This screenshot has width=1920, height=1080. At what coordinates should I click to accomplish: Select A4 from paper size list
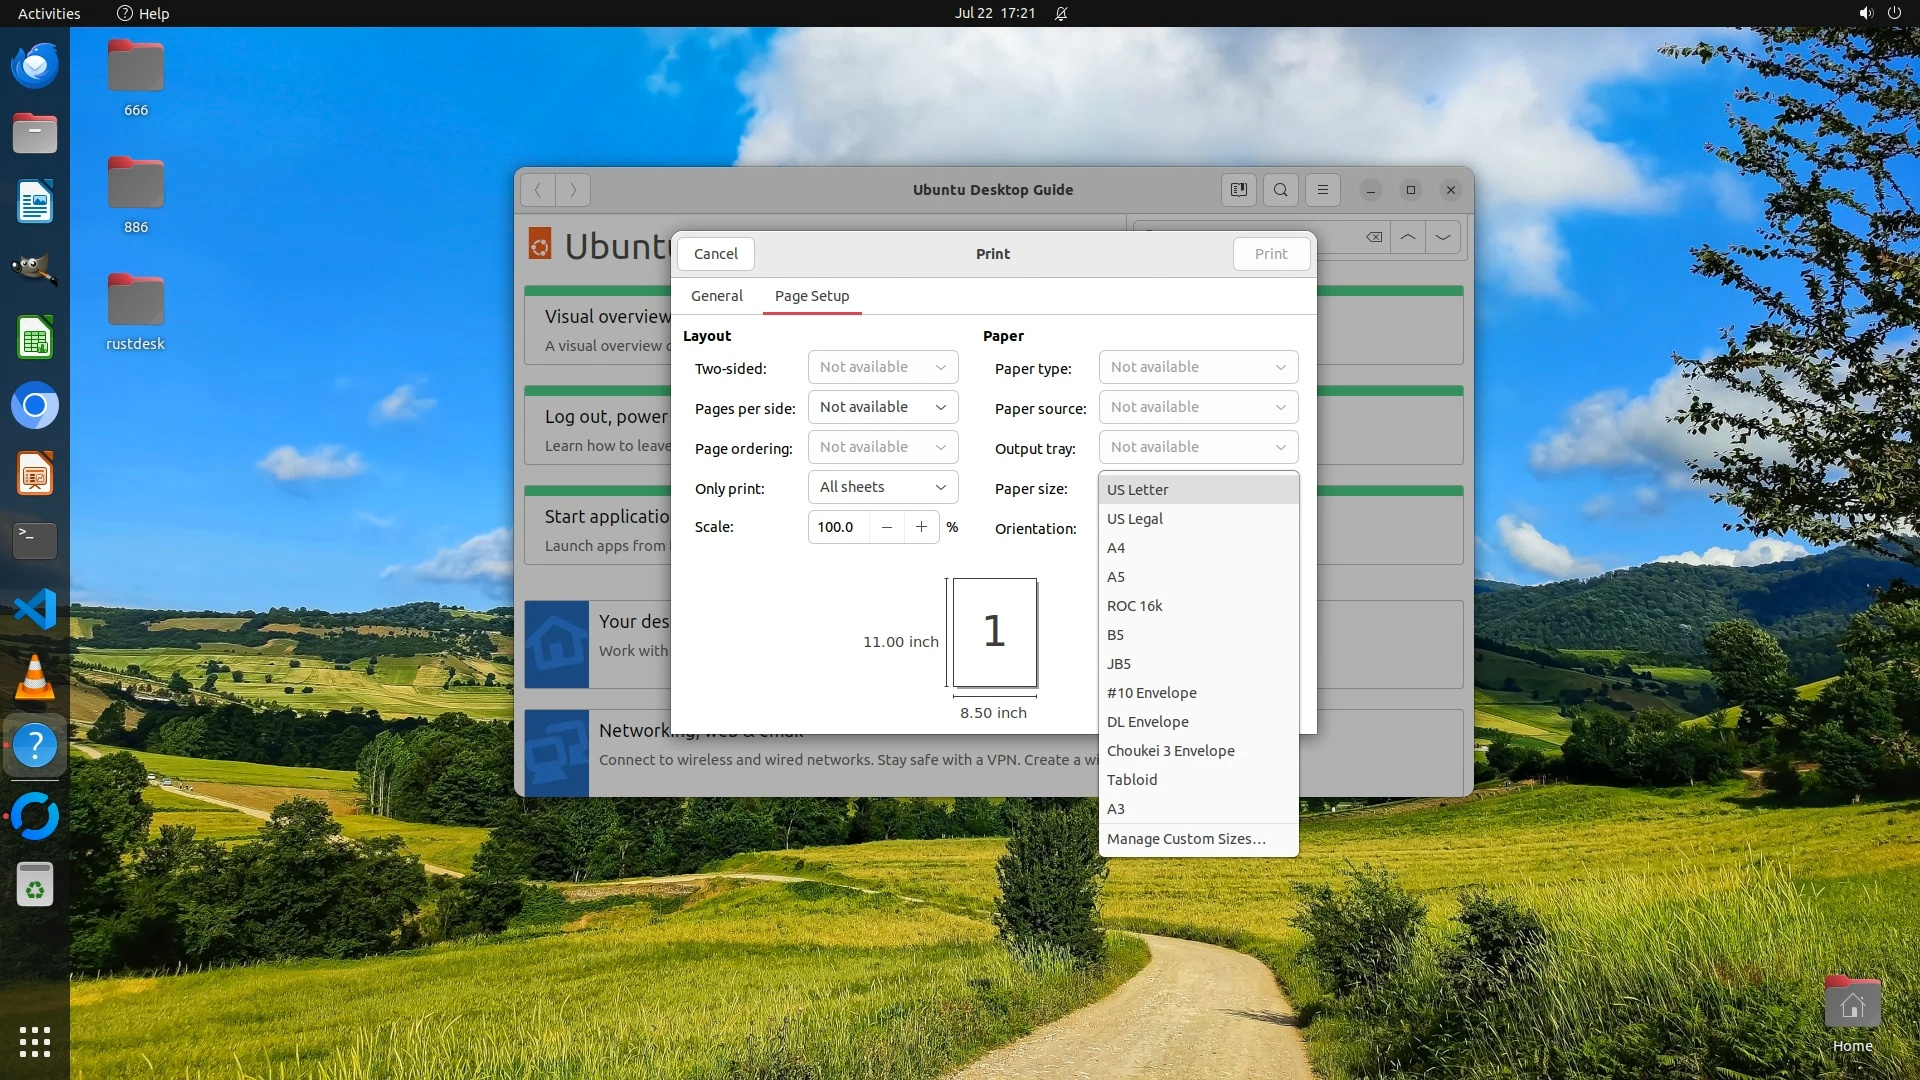tap(1116, 548)
